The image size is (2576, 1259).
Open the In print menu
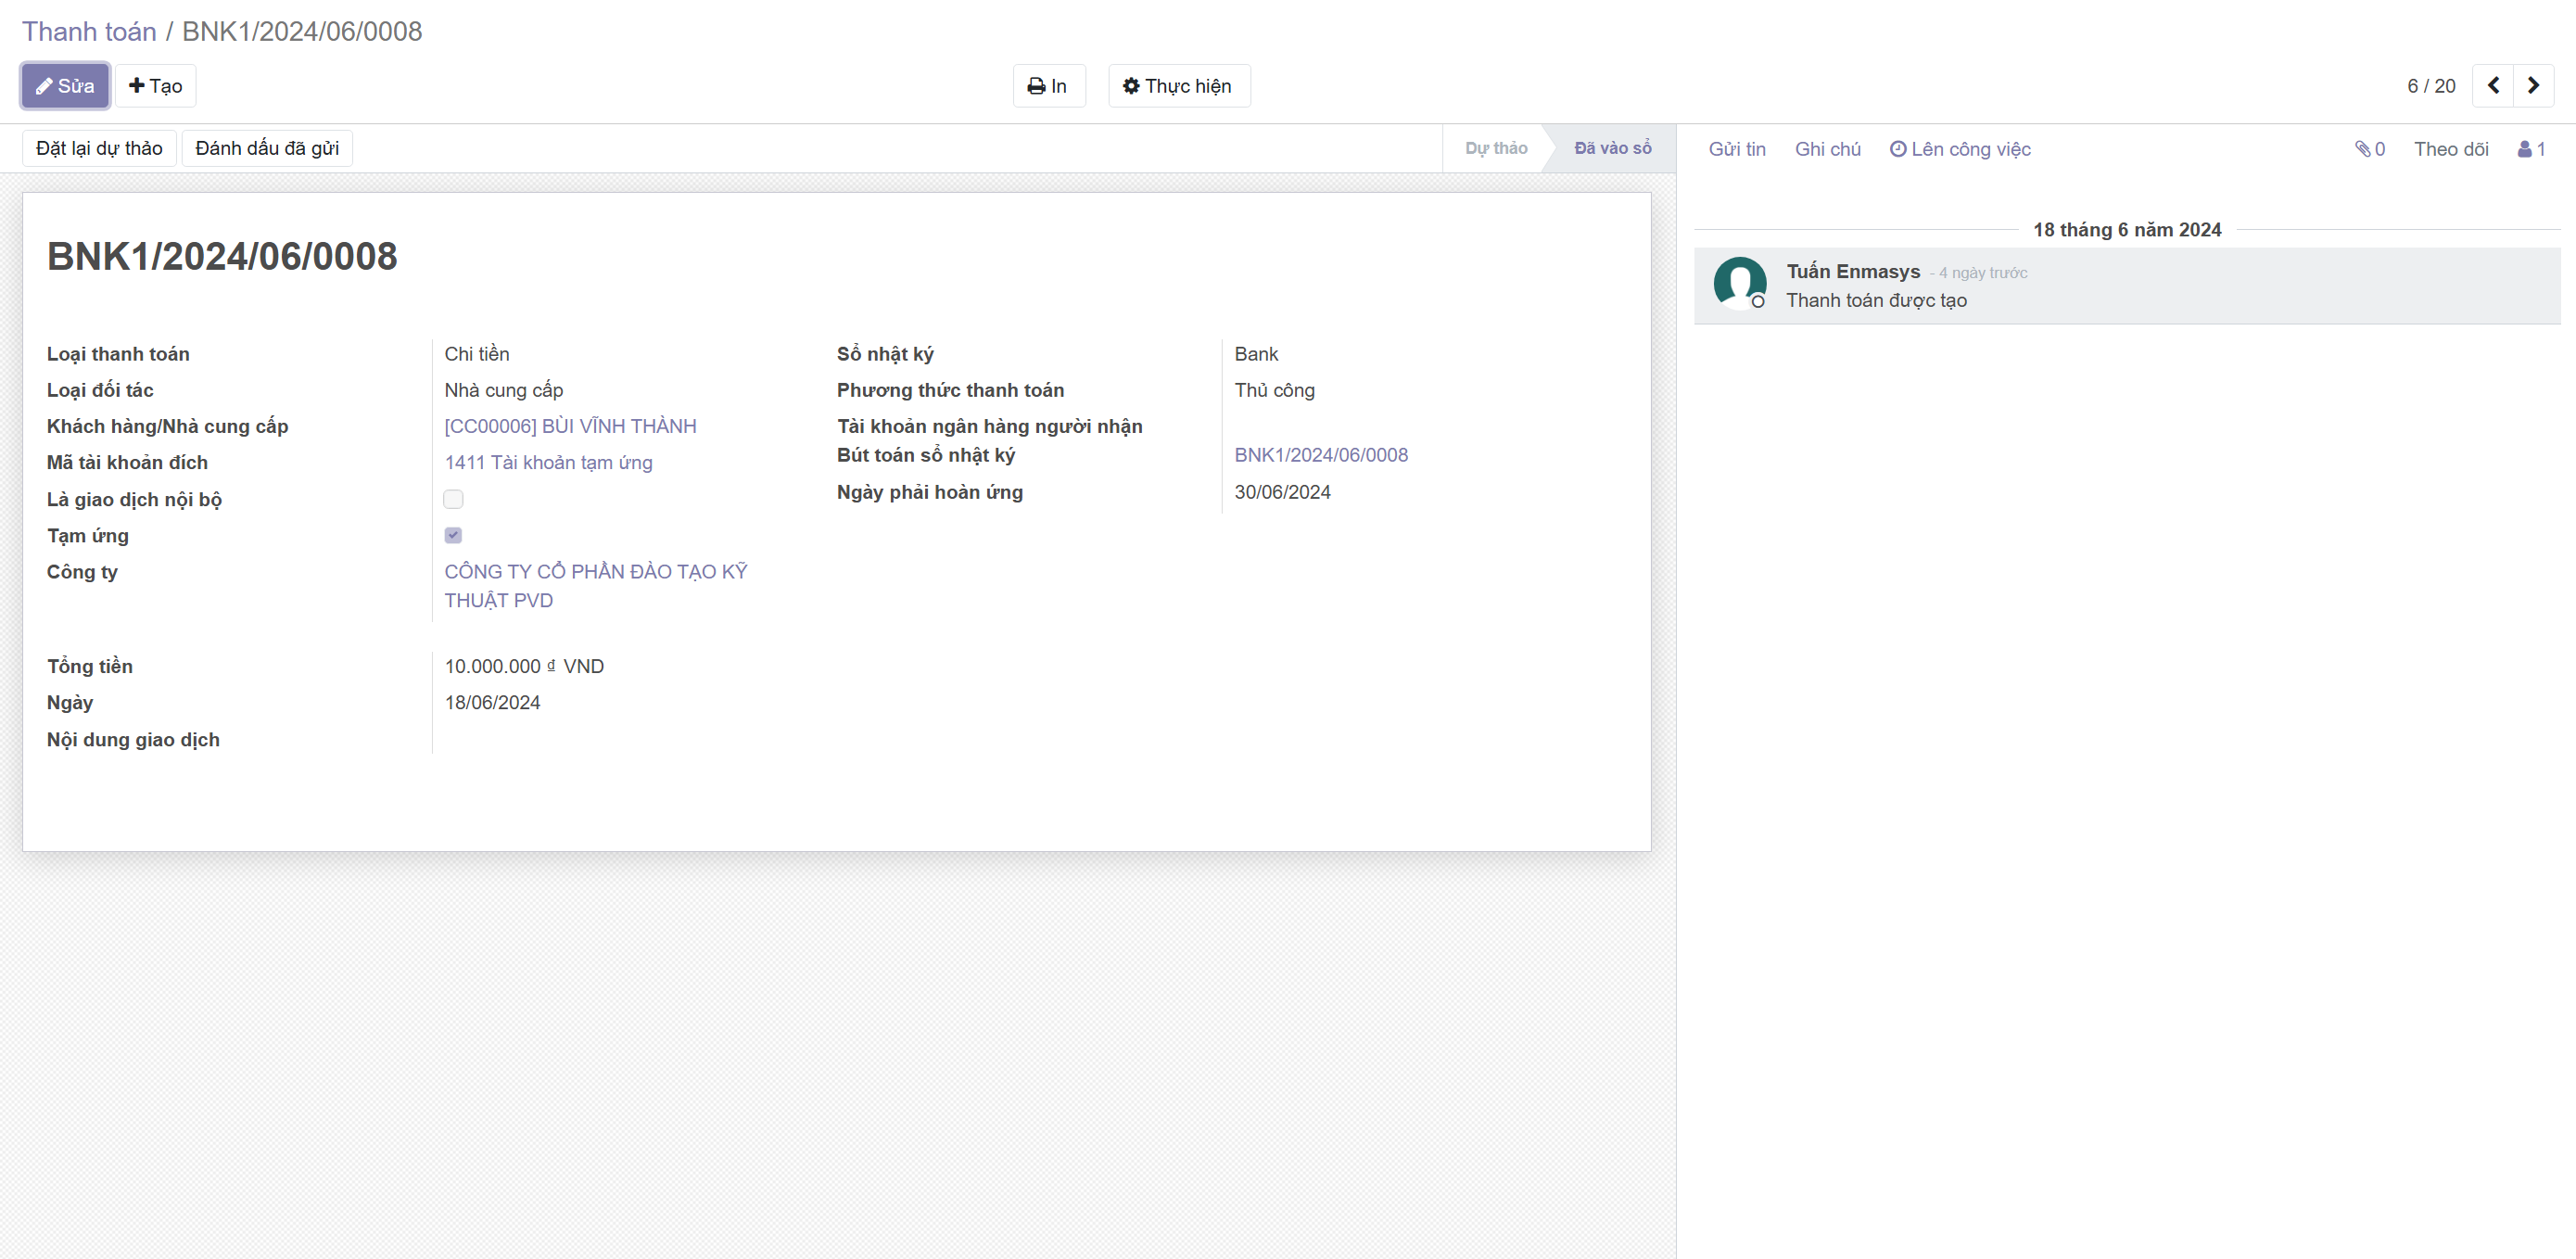pos(1048,86)
